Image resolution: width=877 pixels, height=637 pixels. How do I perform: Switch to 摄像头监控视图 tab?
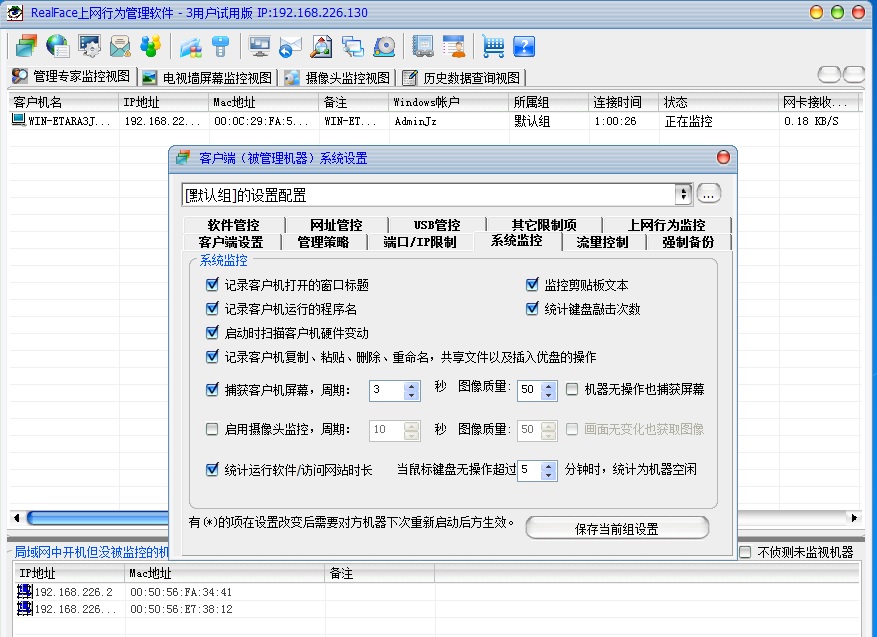click(338, 78)
